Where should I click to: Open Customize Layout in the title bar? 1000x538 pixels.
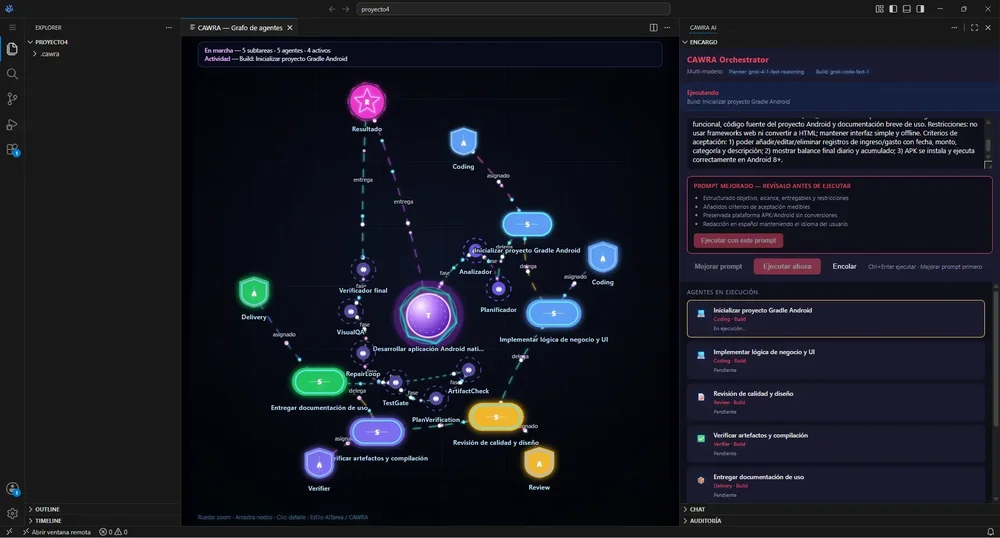pyautogui.click(x=879, y=9)
